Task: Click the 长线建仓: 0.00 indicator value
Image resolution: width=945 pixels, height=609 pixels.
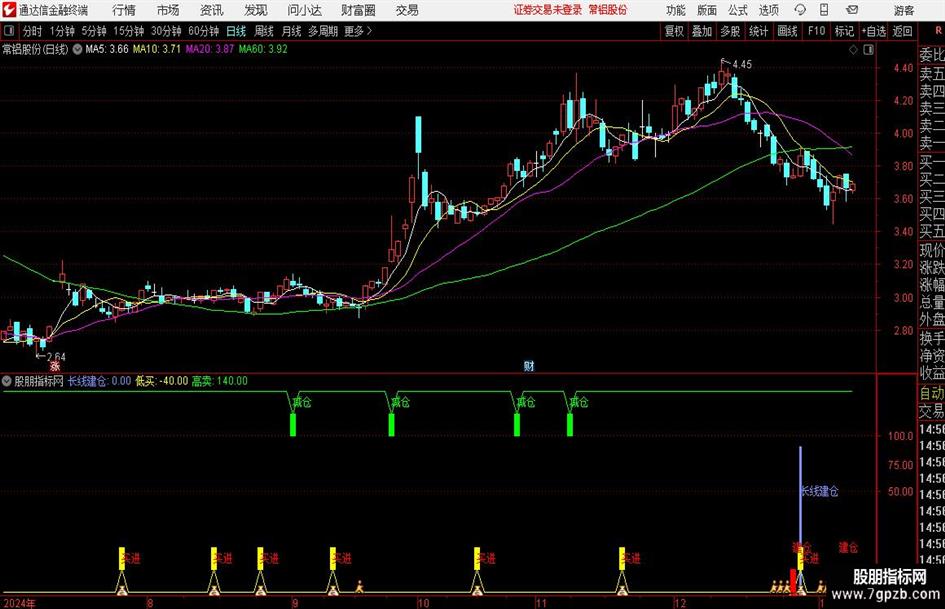Action: click(x=99, y=381)
